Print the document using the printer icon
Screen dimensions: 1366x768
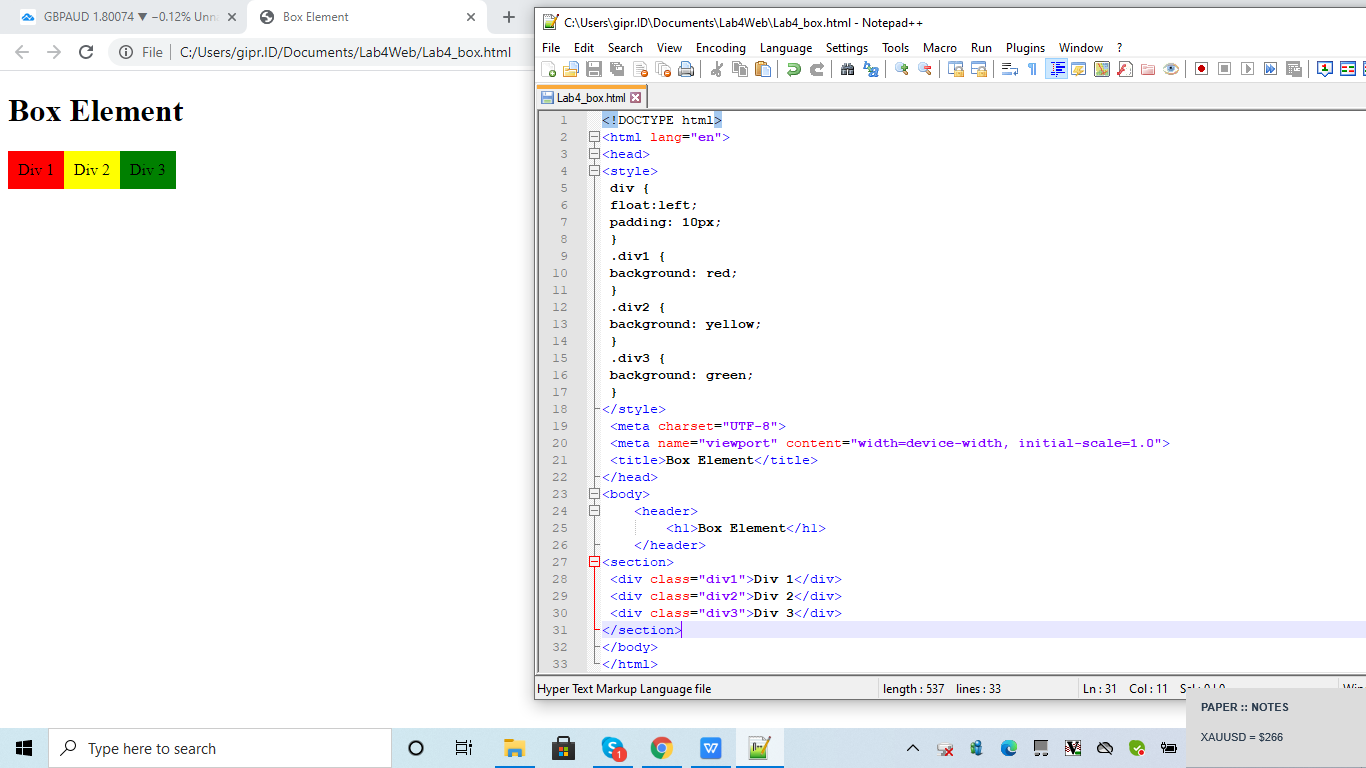point(685,68)
